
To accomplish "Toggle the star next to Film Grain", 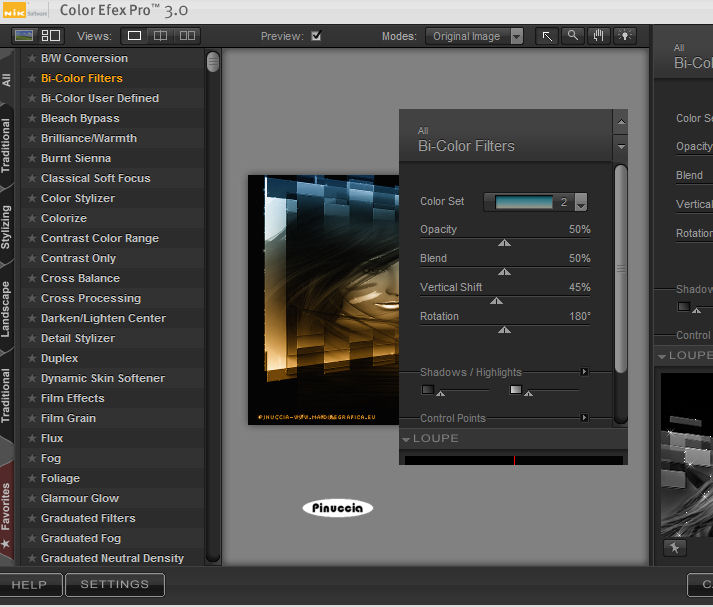I will (x=32, y=418).
